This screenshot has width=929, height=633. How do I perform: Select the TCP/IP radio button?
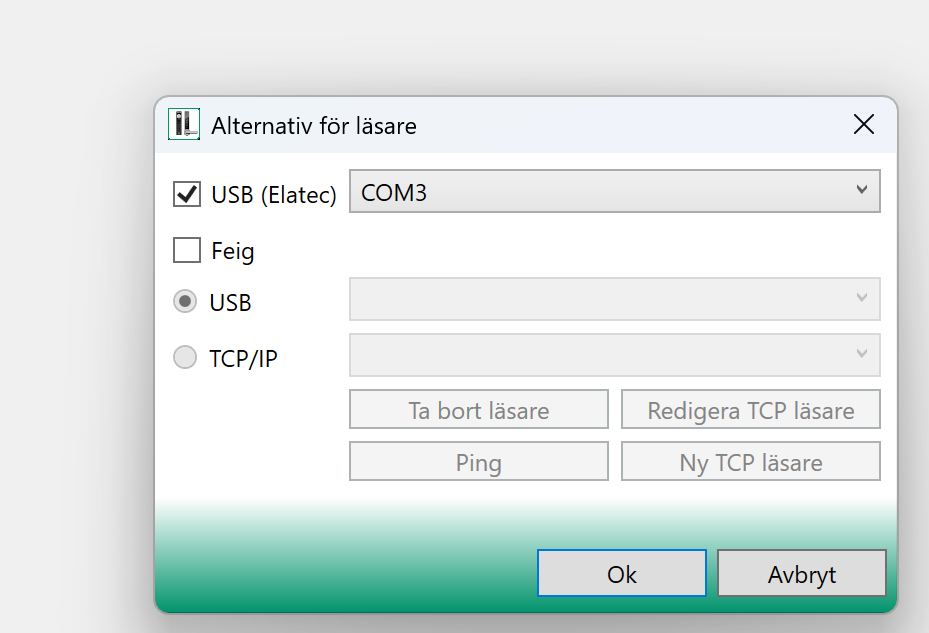click(185, 357)
